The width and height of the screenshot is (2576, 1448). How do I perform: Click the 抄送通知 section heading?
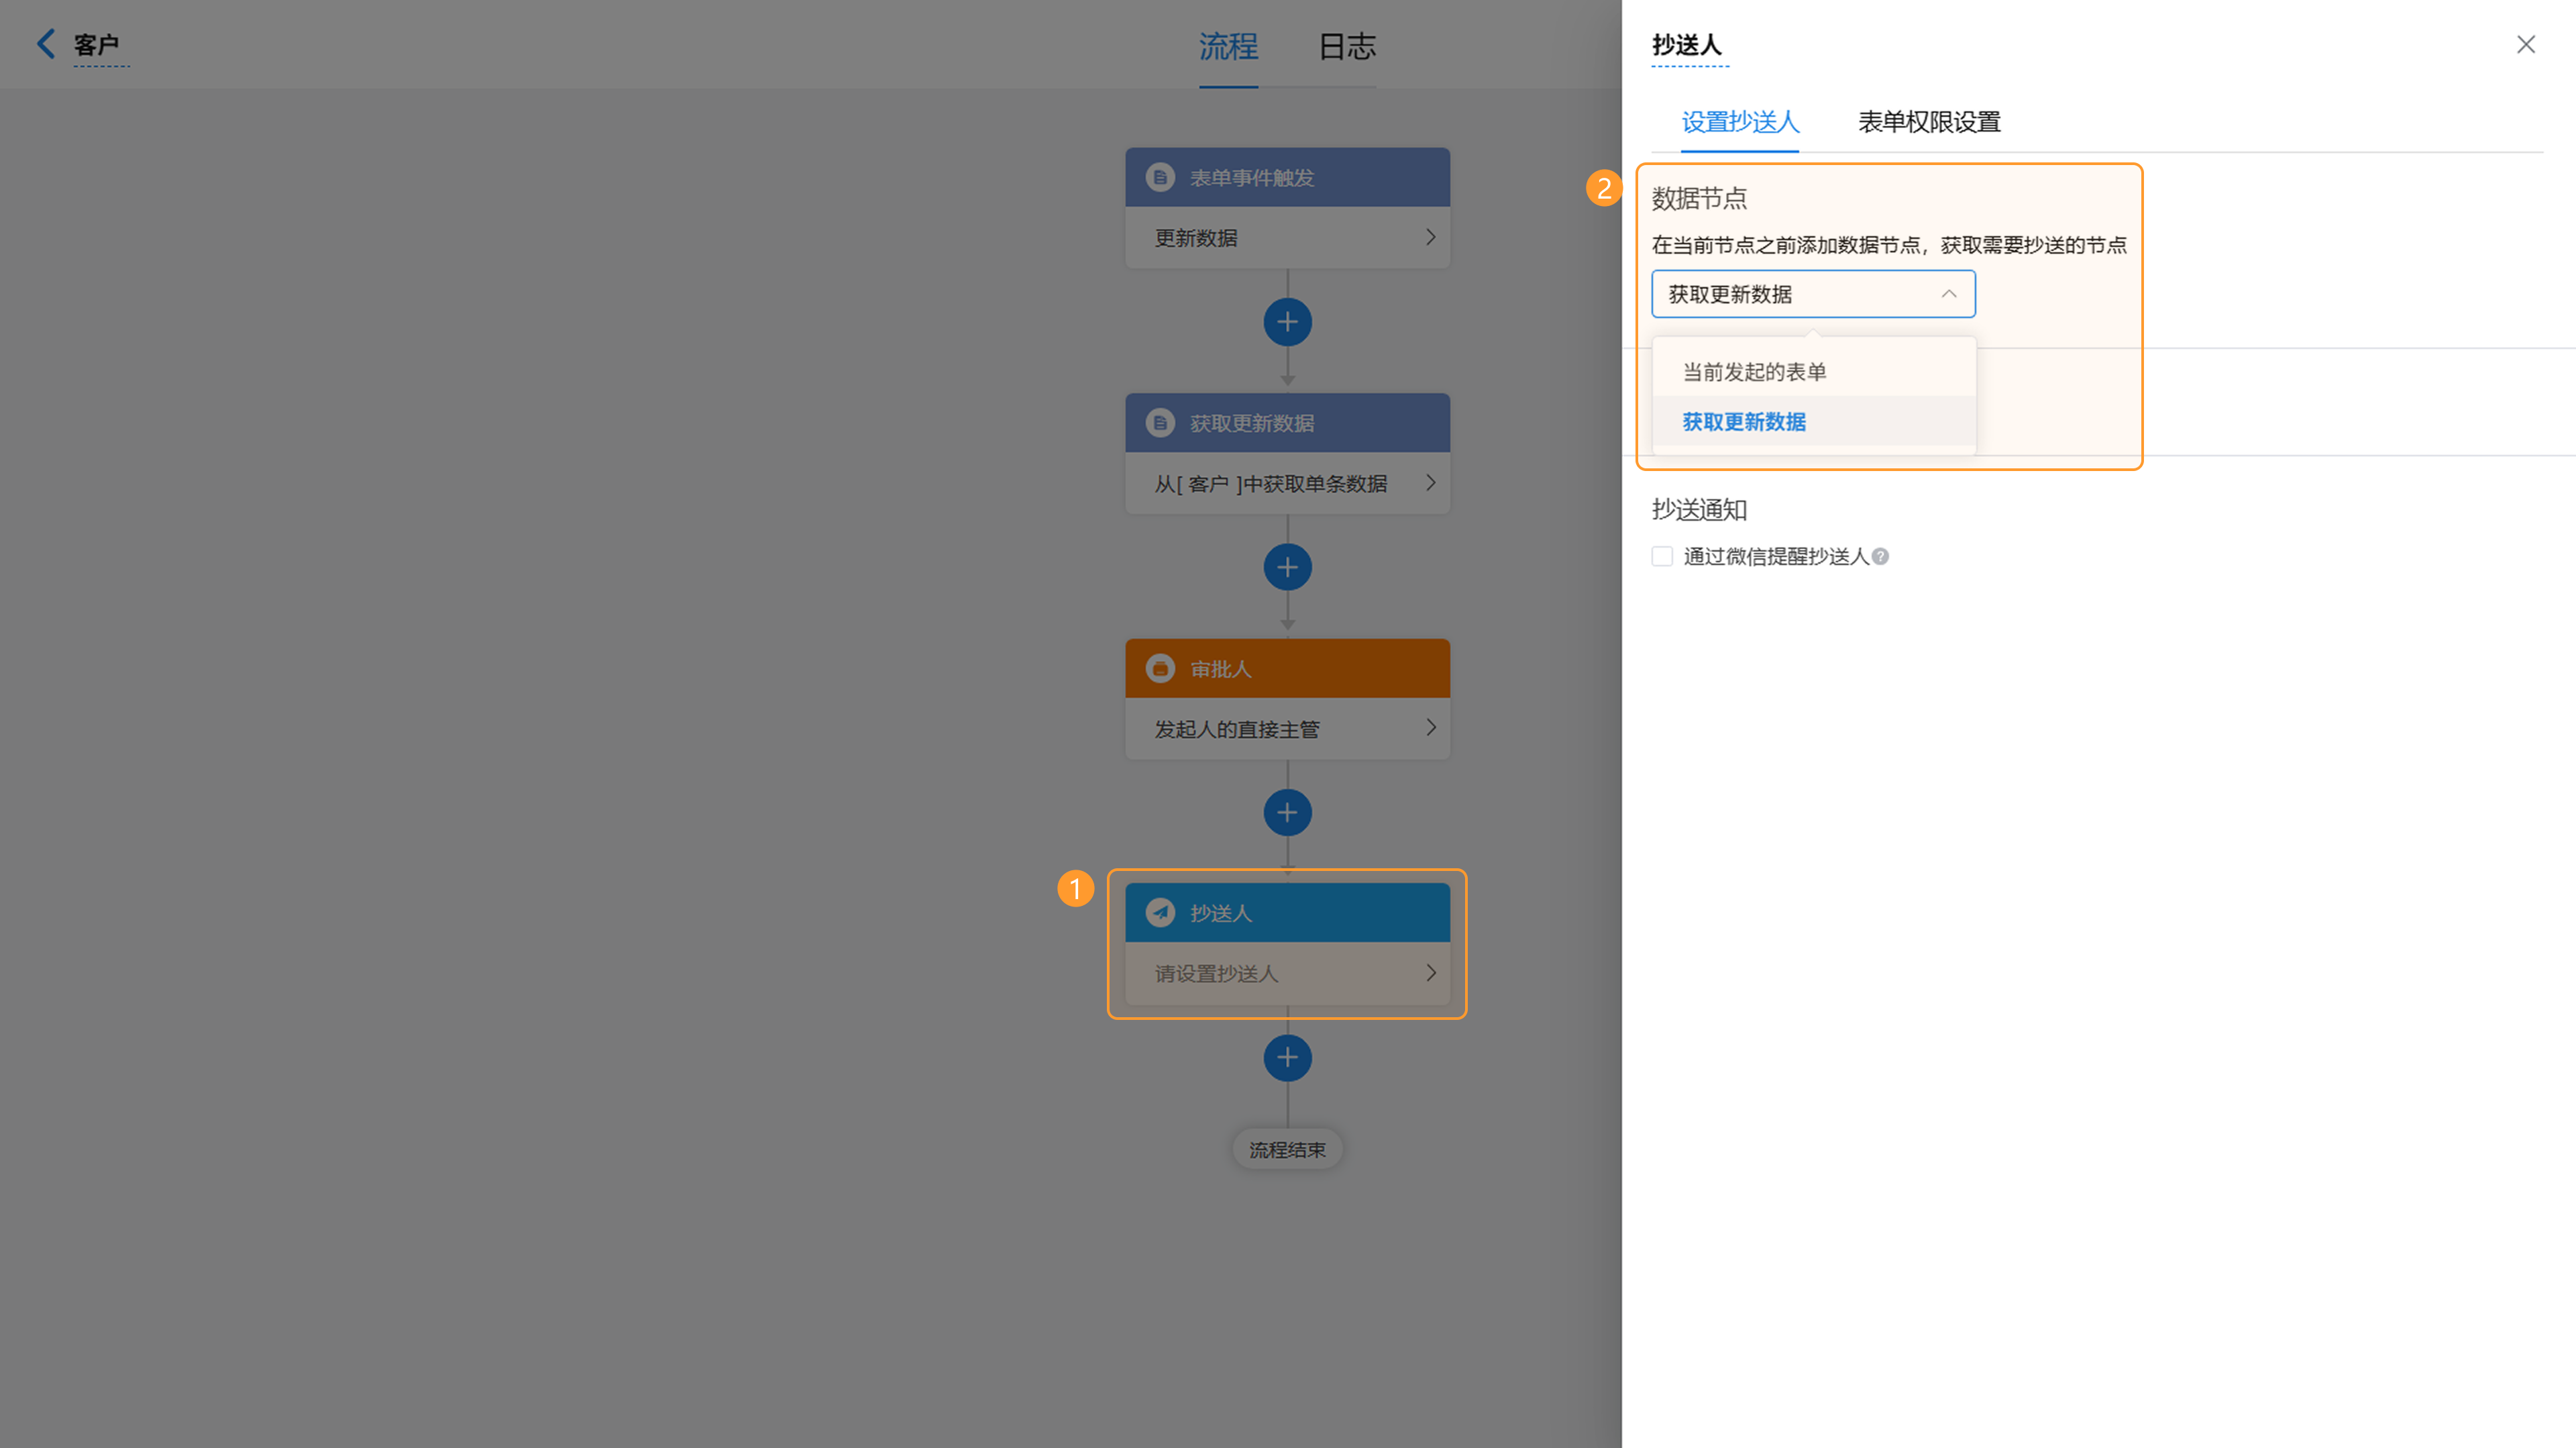coord(1699,510)
